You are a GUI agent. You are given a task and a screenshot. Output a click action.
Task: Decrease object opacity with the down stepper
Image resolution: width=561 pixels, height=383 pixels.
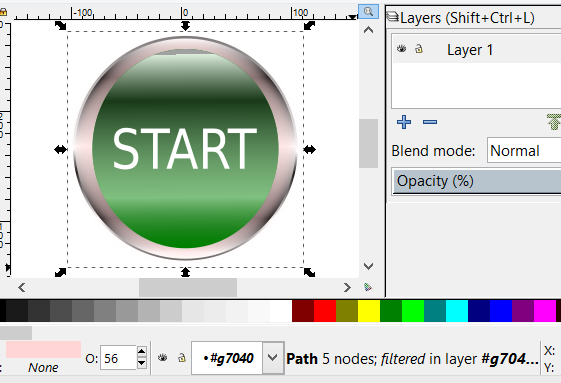[142, 364]
